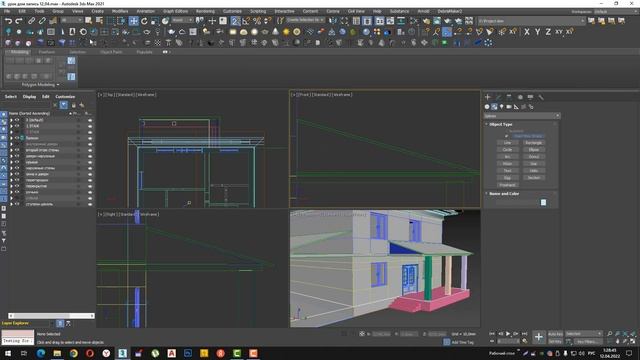The width and height of the screenshot is (640, 360).
Task: Click the Undo arrow icon
Action: pyautogui.click(x=8, y=20)
